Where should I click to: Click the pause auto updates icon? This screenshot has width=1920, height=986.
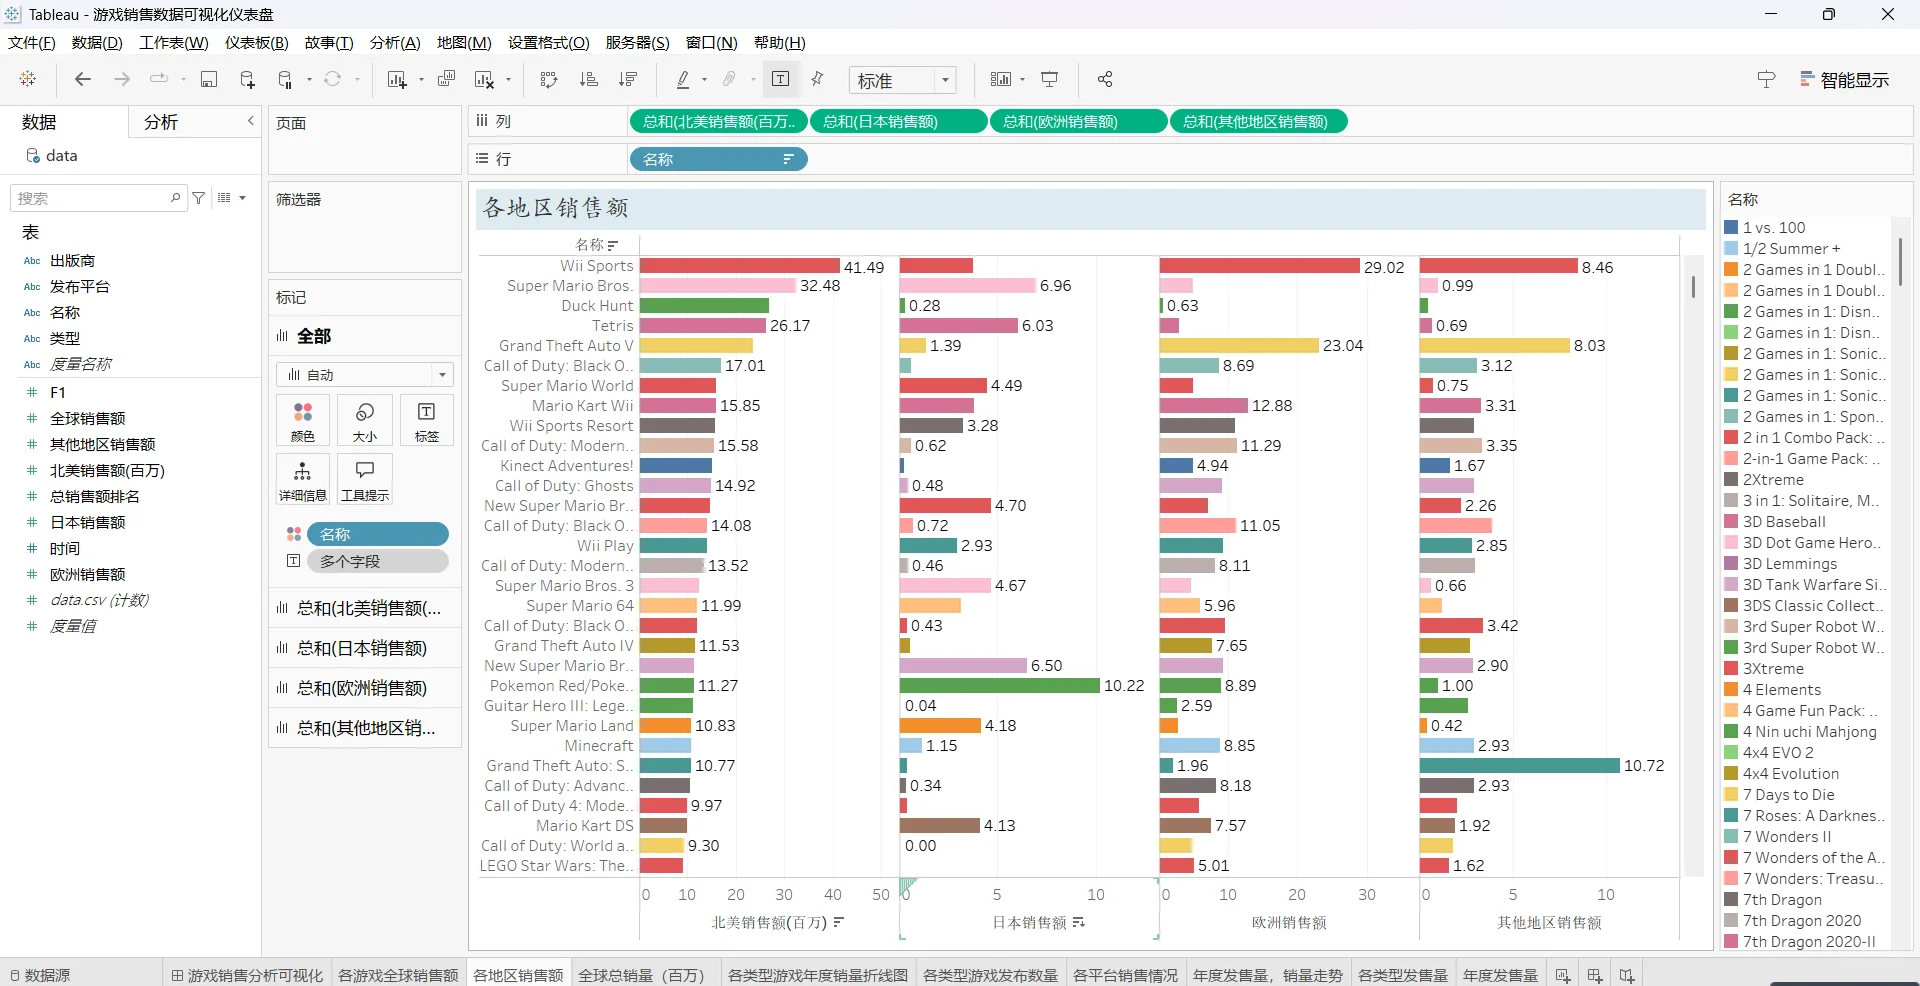(286, 79)
